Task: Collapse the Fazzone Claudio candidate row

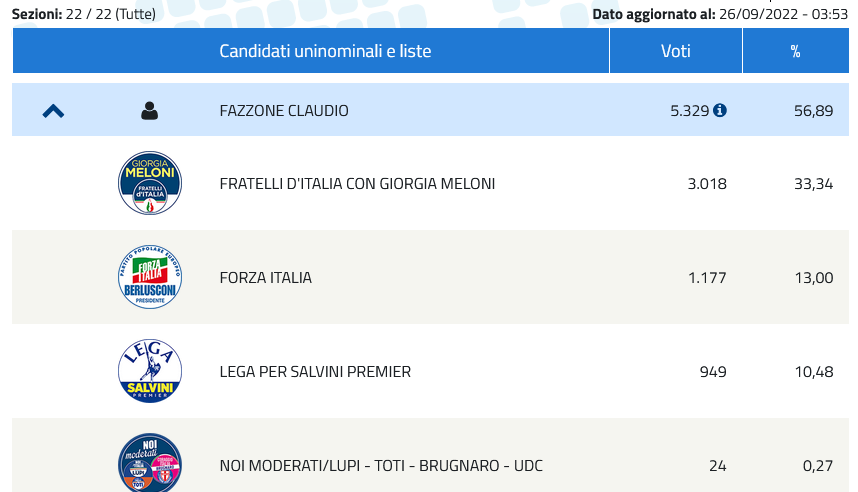Action: 54,112
